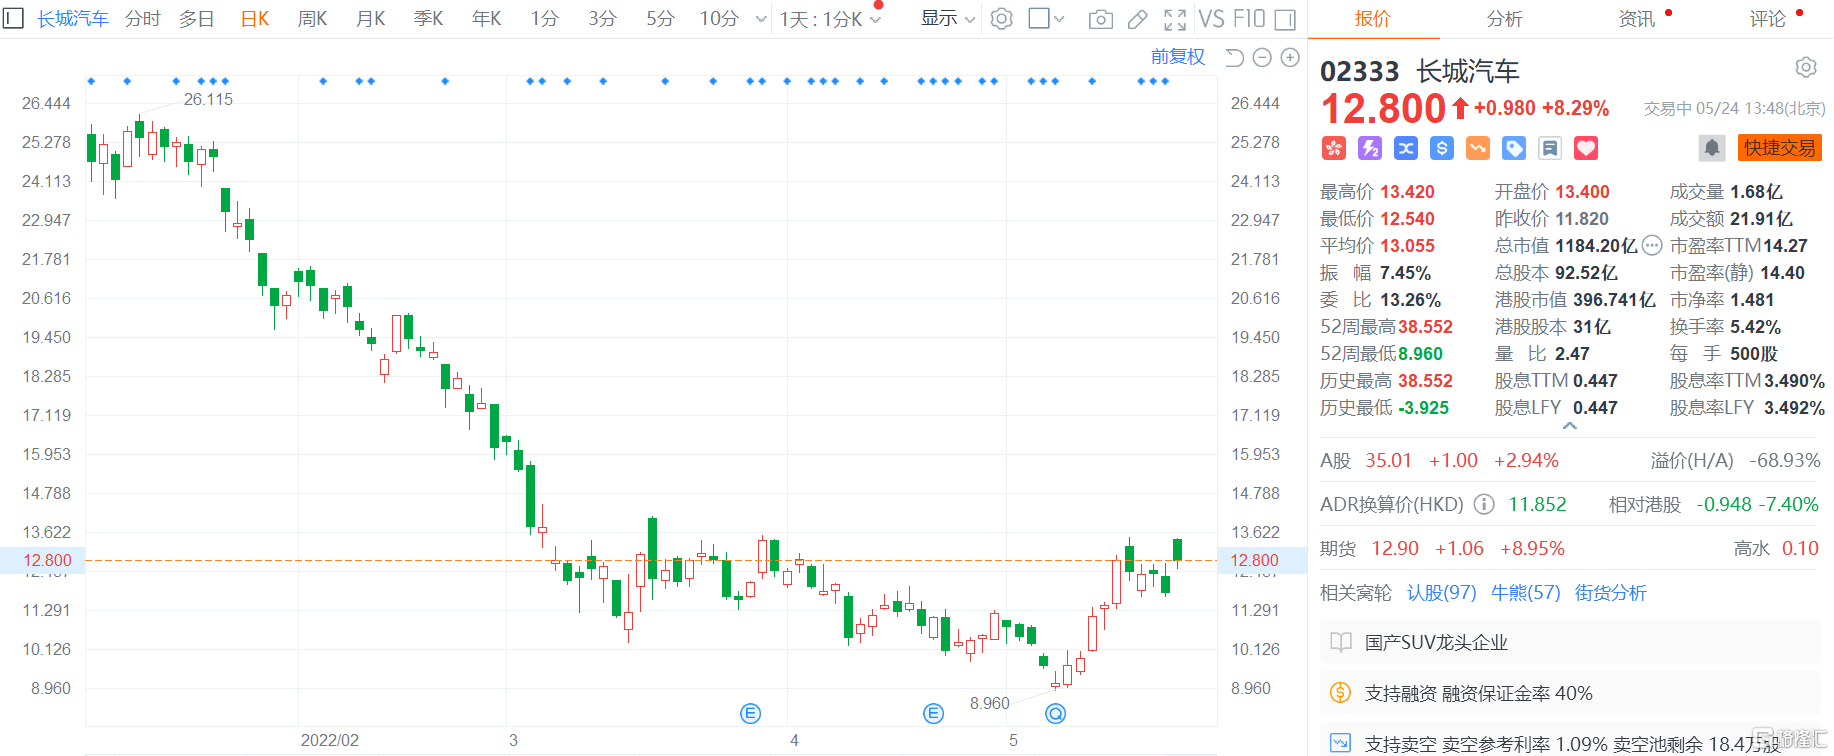Select the pencil drawing tool
Screen dimensions: 1834x756
[1138, 19]
